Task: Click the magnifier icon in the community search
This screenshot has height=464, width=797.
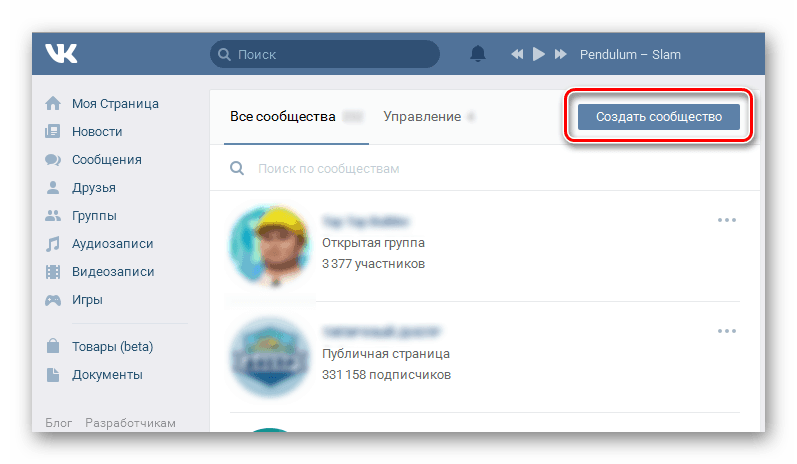Action: click(237, 168)
